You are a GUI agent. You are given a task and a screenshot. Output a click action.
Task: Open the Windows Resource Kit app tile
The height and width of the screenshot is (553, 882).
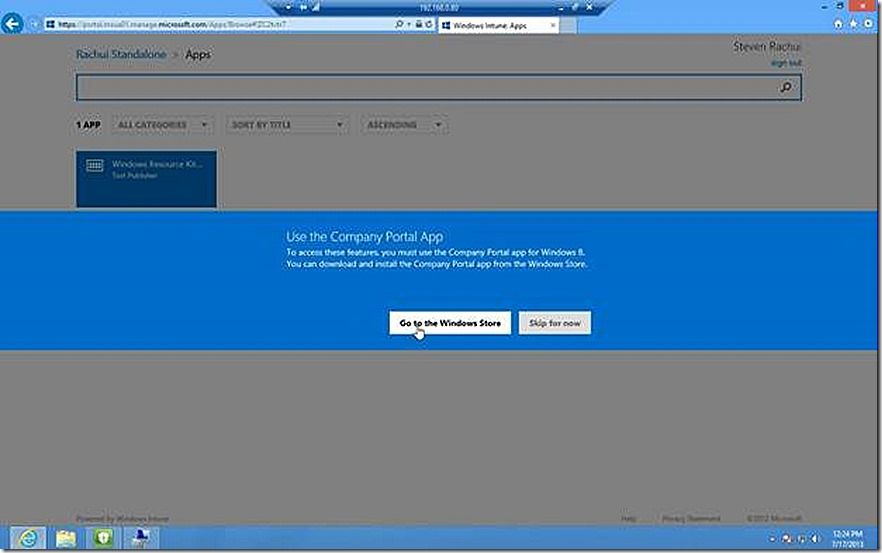146,179
